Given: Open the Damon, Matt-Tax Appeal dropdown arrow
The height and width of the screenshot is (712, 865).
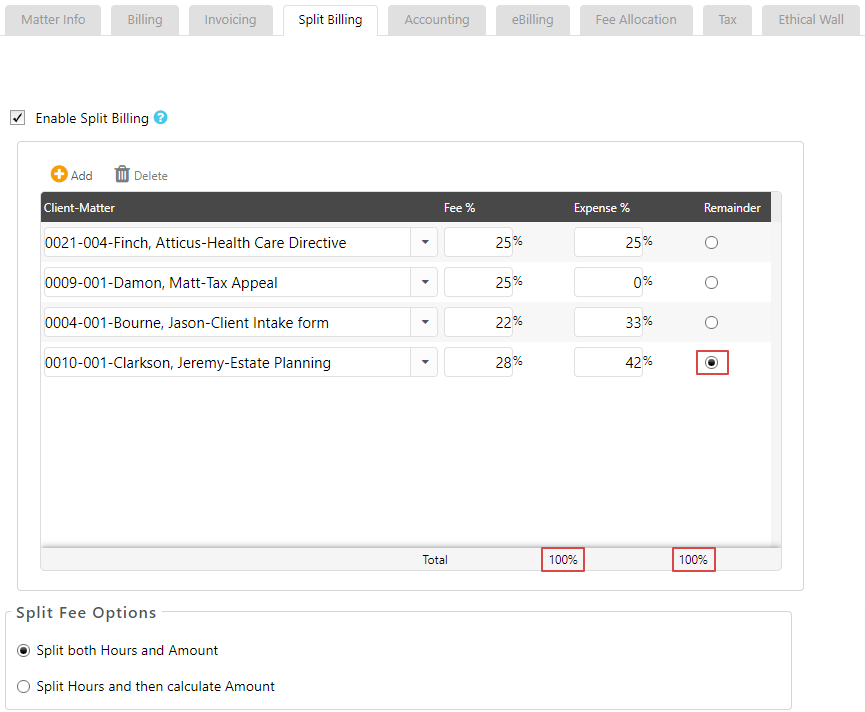Looking at the screenshot, I should coord(424,283).
